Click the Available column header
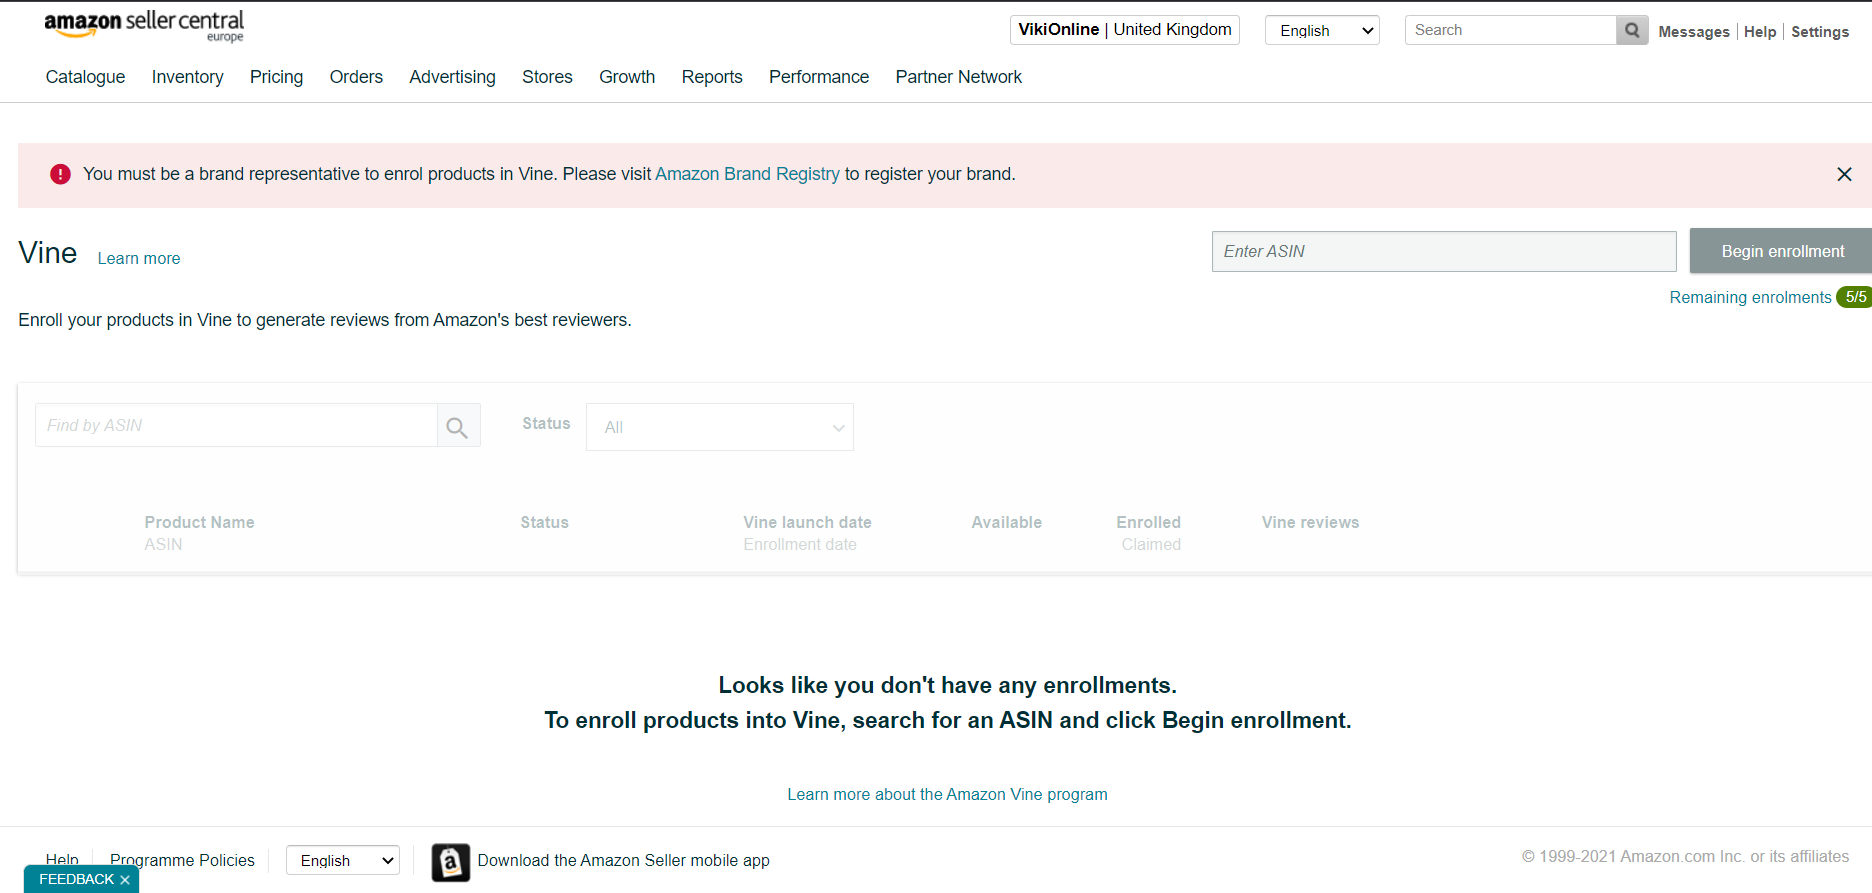 (1006, 522)
